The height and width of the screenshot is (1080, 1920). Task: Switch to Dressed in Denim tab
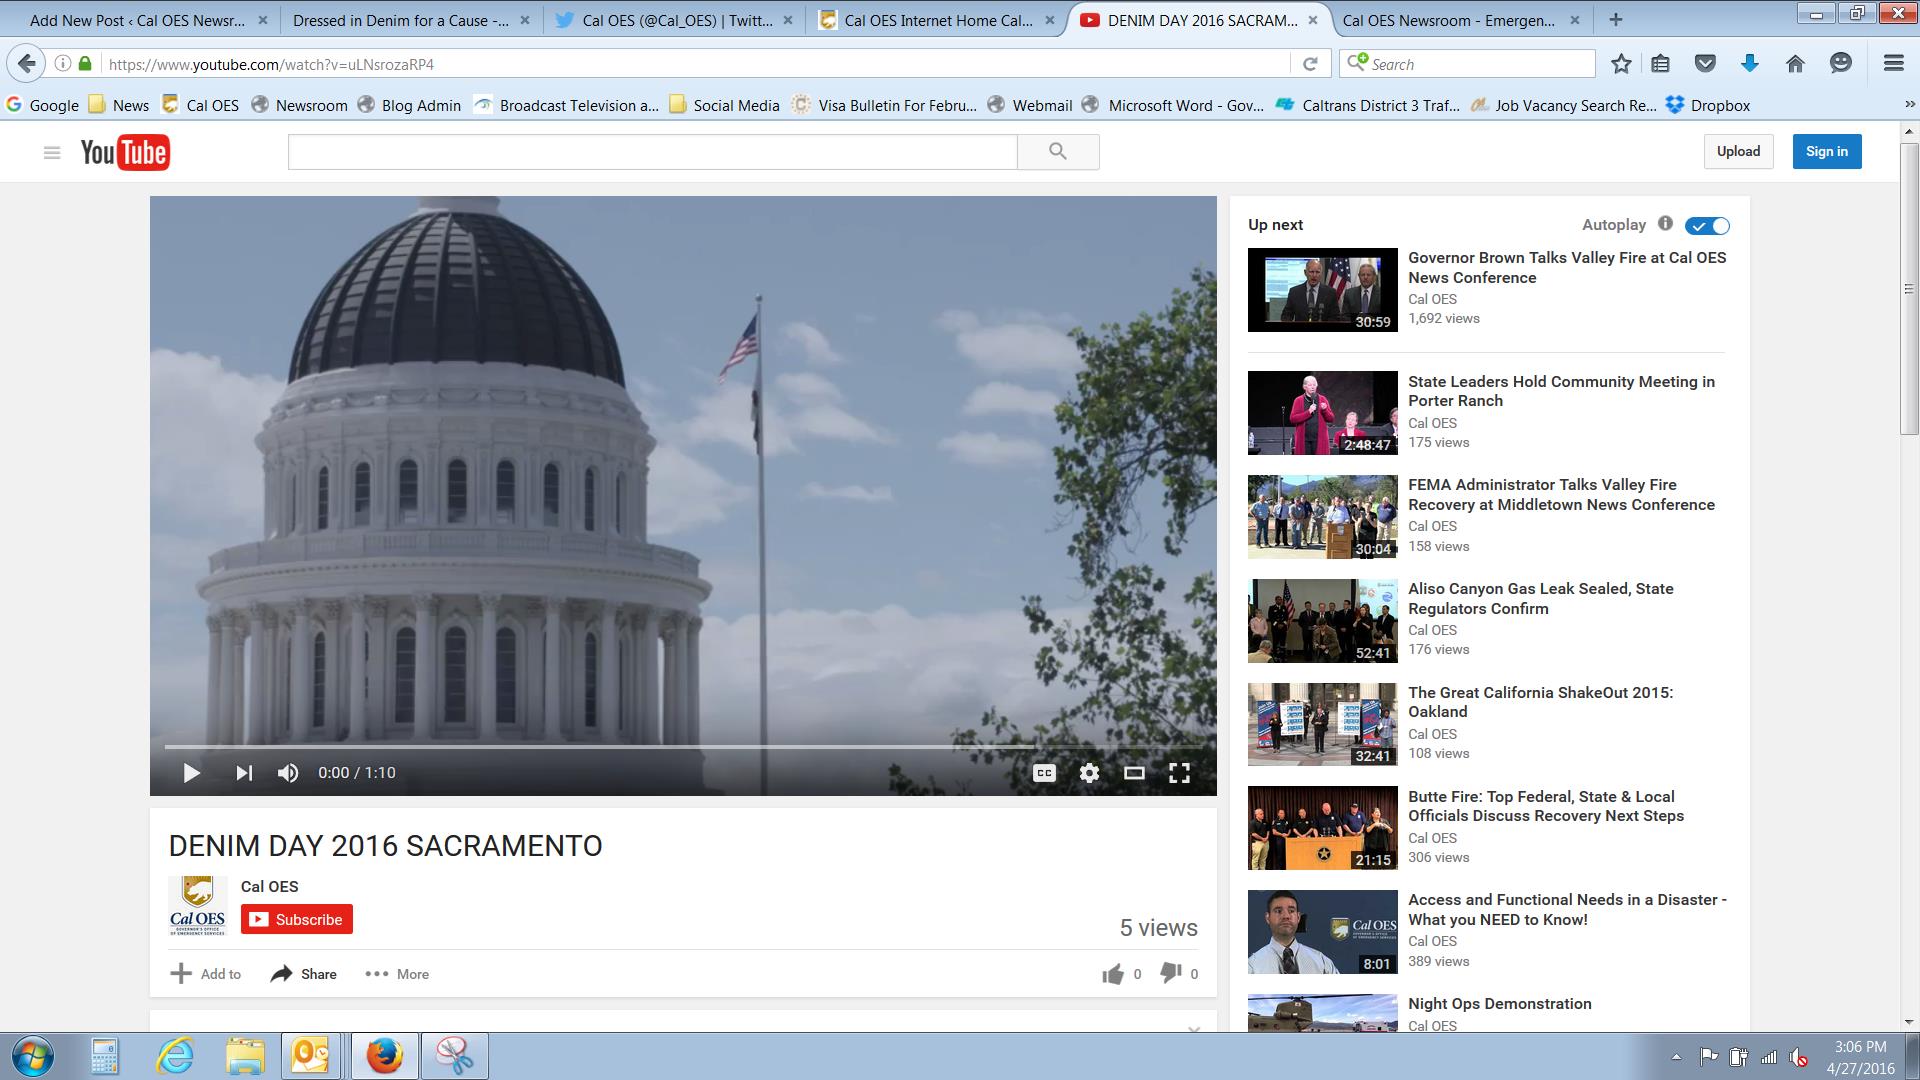pyautogui.click(x=400, y=20)
